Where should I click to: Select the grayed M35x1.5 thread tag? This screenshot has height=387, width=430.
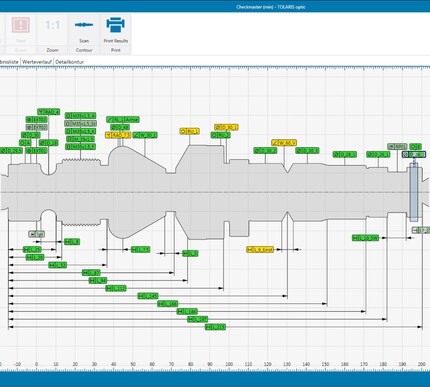(80, 123)
